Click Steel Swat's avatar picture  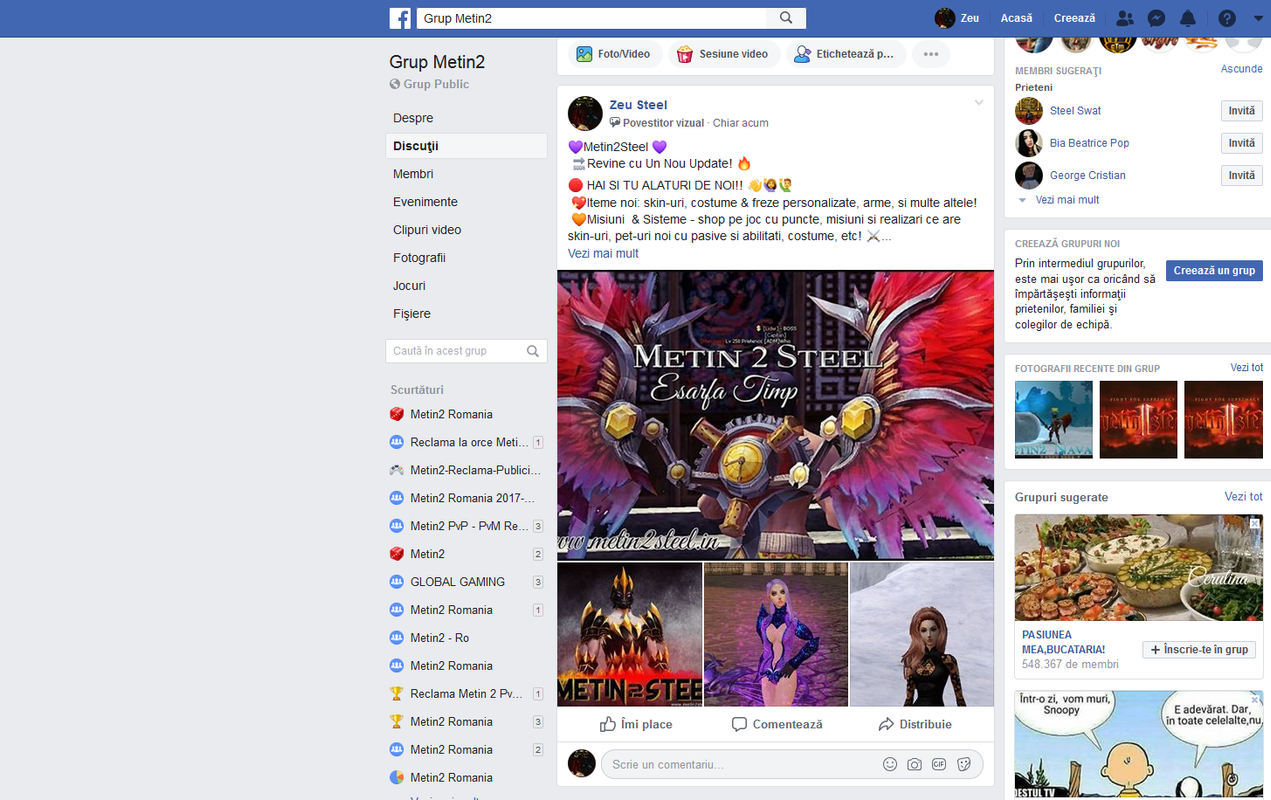pyautogui.click(x=1029, y=111)
